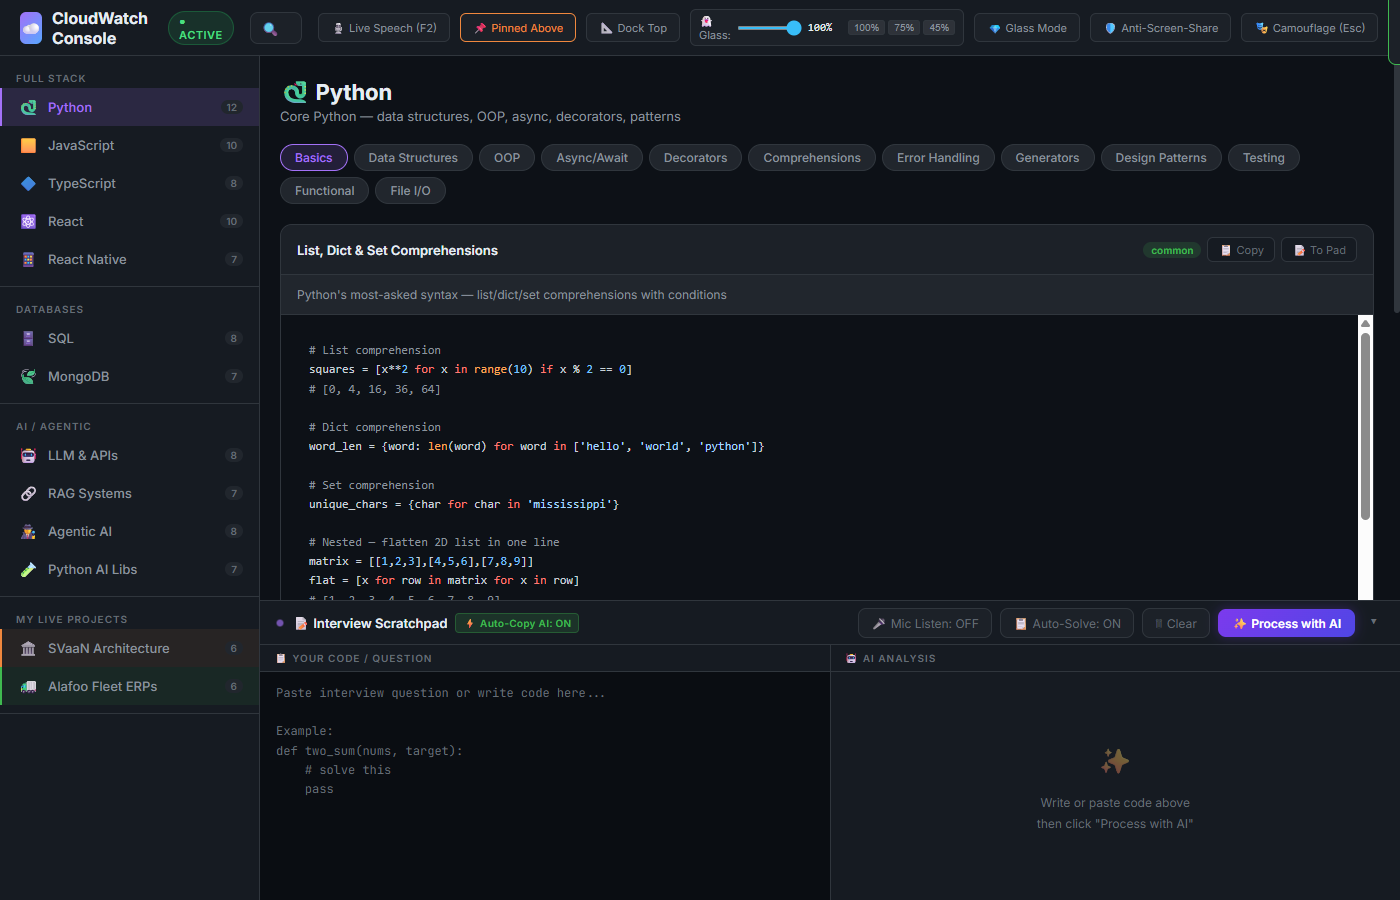Open the Python AI Libs icon
The height and width of the screenshot is (900, 1400).
(29, 570)
